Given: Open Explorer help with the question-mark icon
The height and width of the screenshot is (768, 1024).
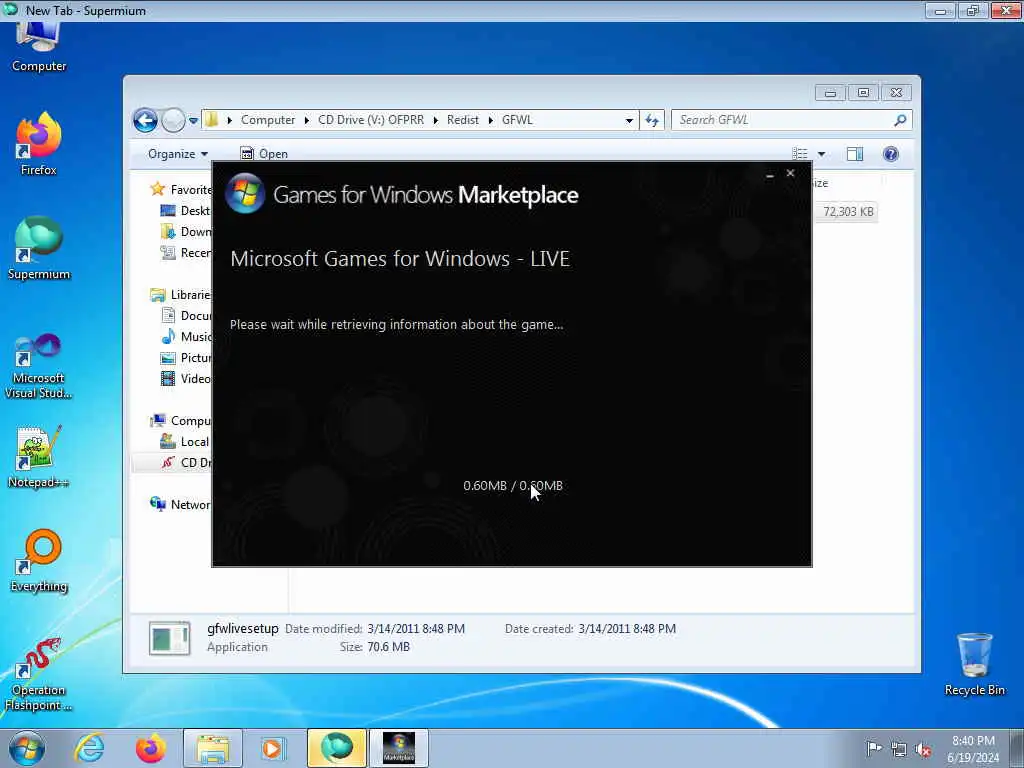Looking at the screenshot, I should pyautogui.click(x=891, y=154).
